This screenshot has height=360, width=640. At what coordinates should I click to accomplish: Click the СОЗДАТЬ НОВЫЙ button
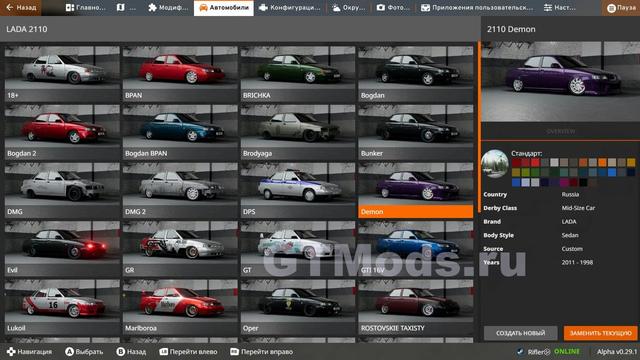pyautogui.click(x=520, y=333)
